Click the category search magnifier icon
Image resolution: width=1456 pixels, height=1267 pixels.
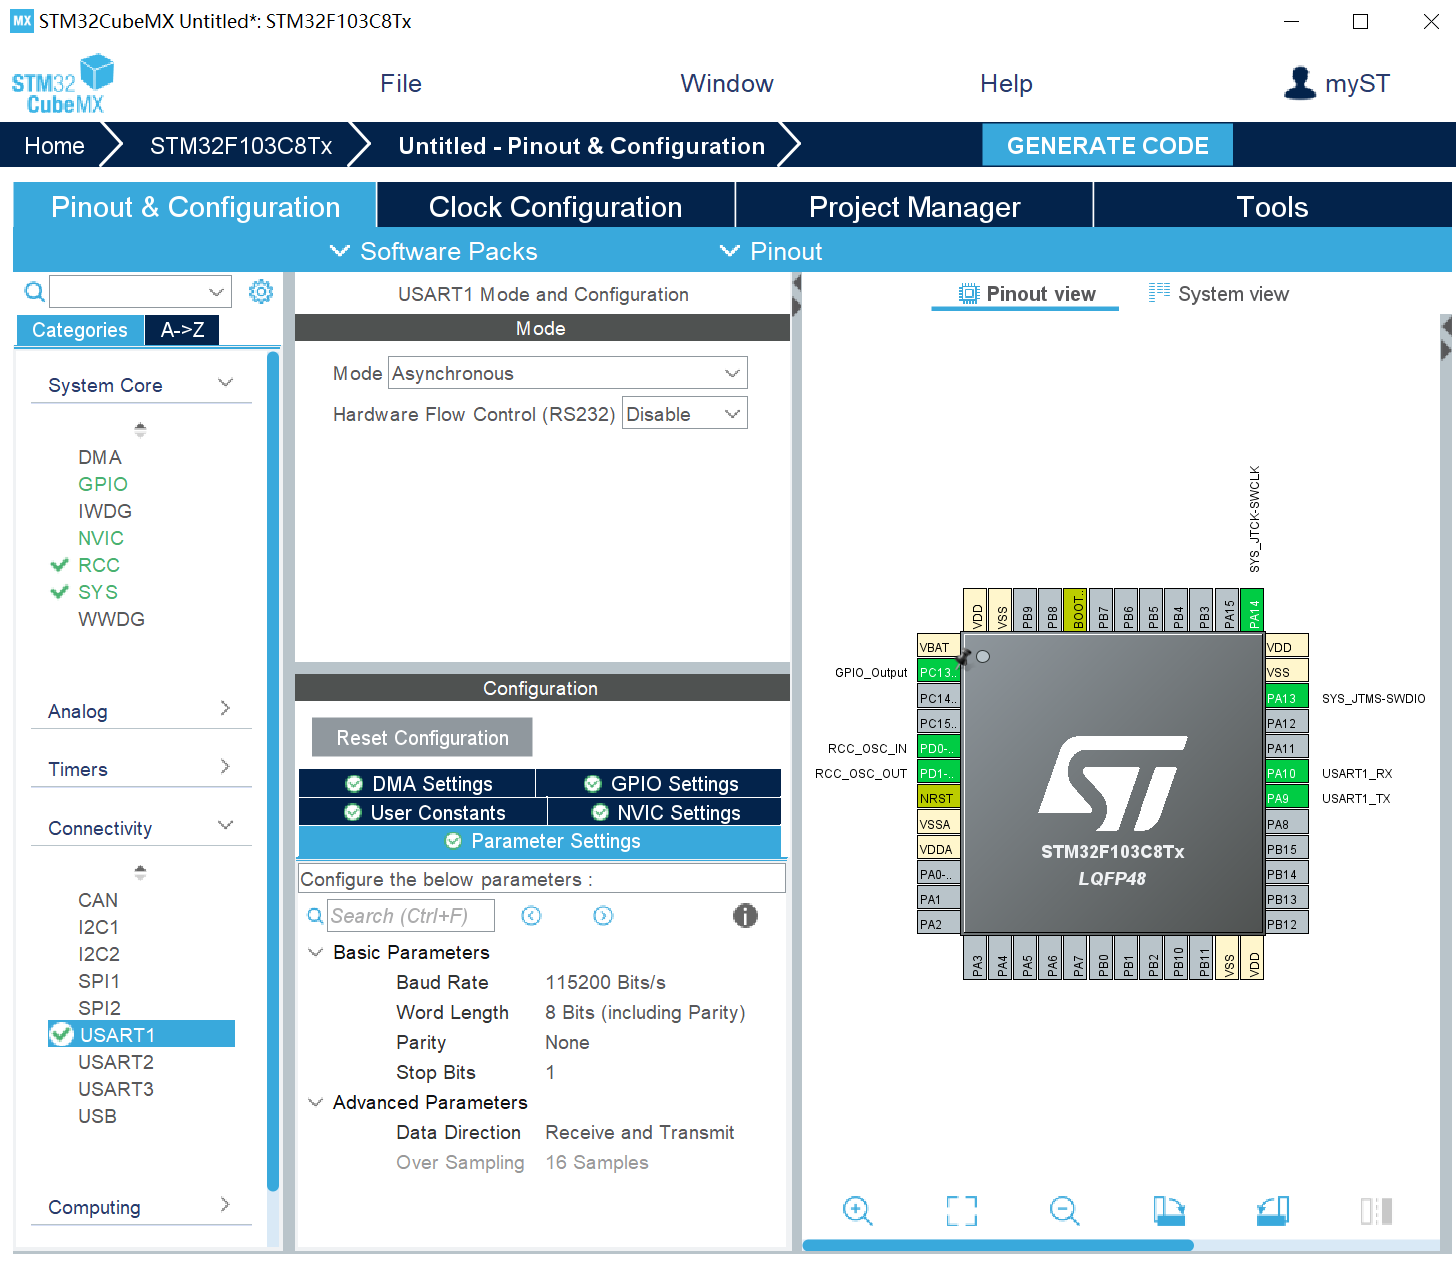(x=34, y=292)
